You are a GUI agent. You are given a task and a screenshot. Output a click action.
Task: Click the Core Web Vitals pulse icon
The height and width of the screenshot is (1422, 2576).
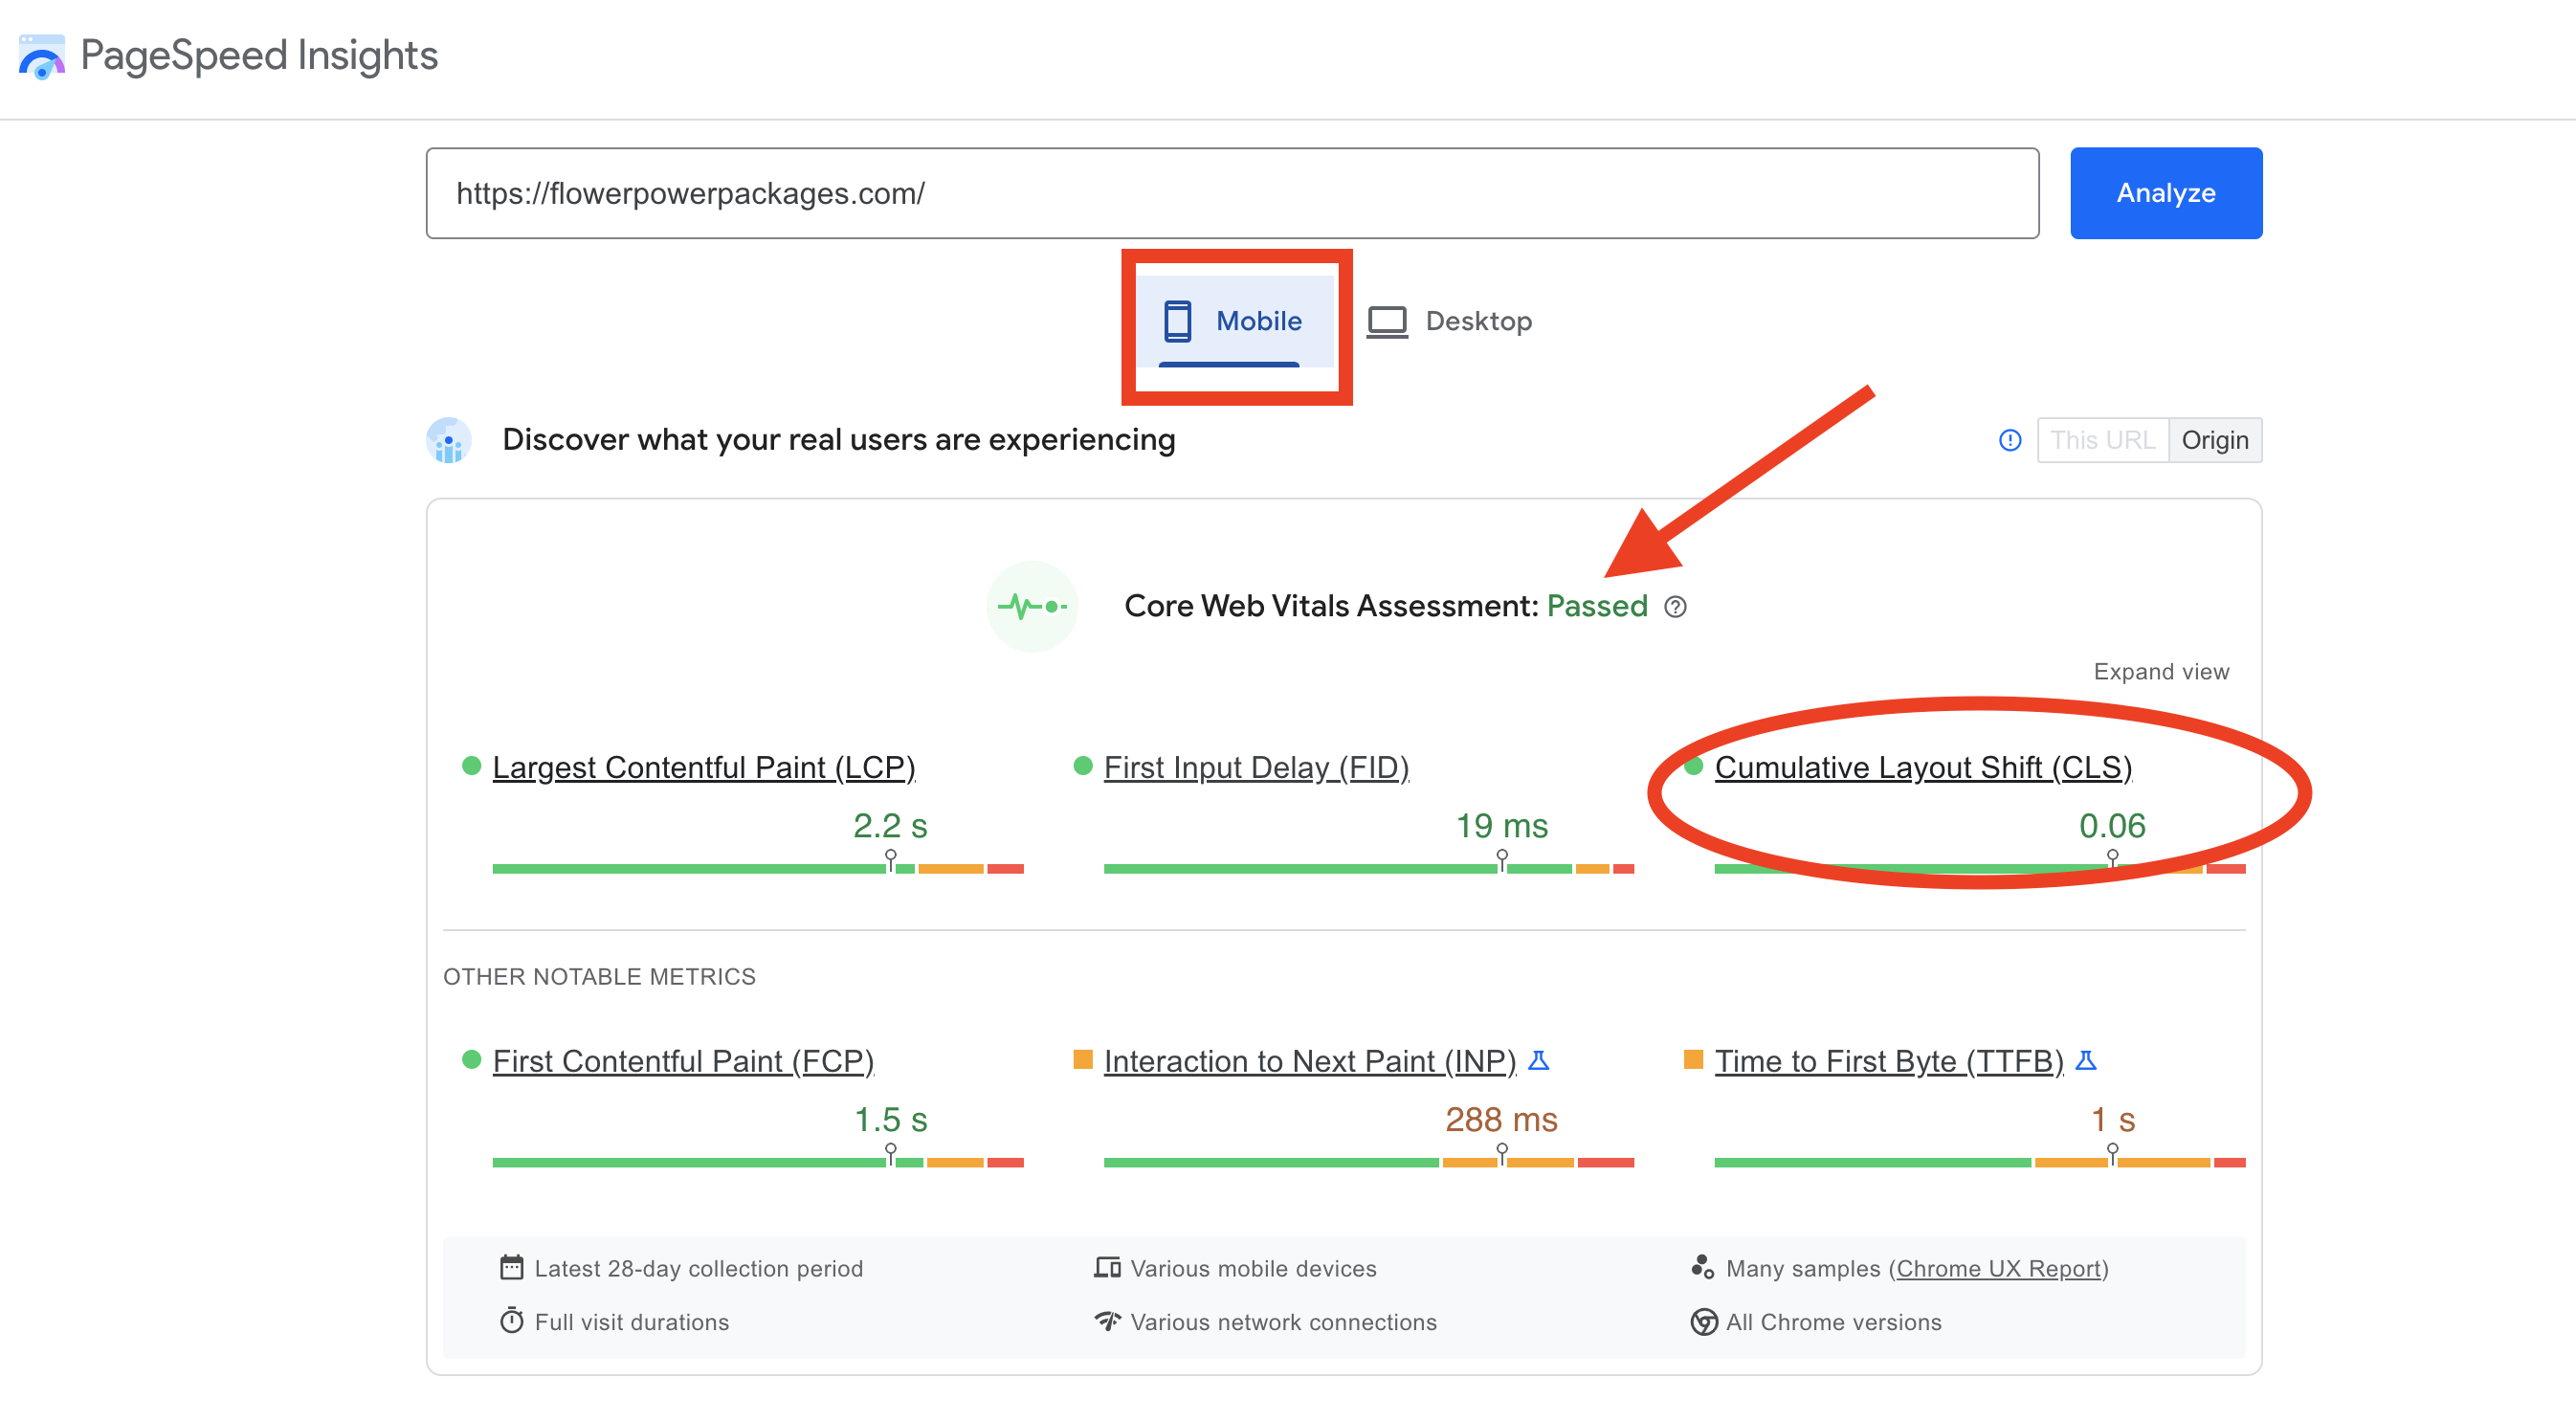pyautogui.click(x=1032, y=607)
